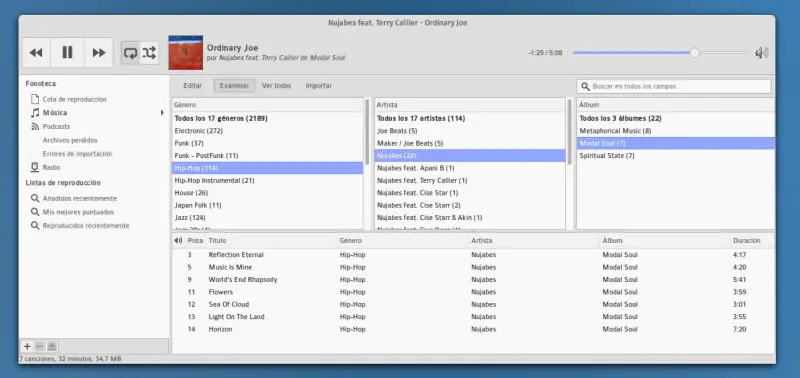The image size is (800, 378).
Task: Select artist Maker / Joe Beats (5)
Action: pos(470,143)
